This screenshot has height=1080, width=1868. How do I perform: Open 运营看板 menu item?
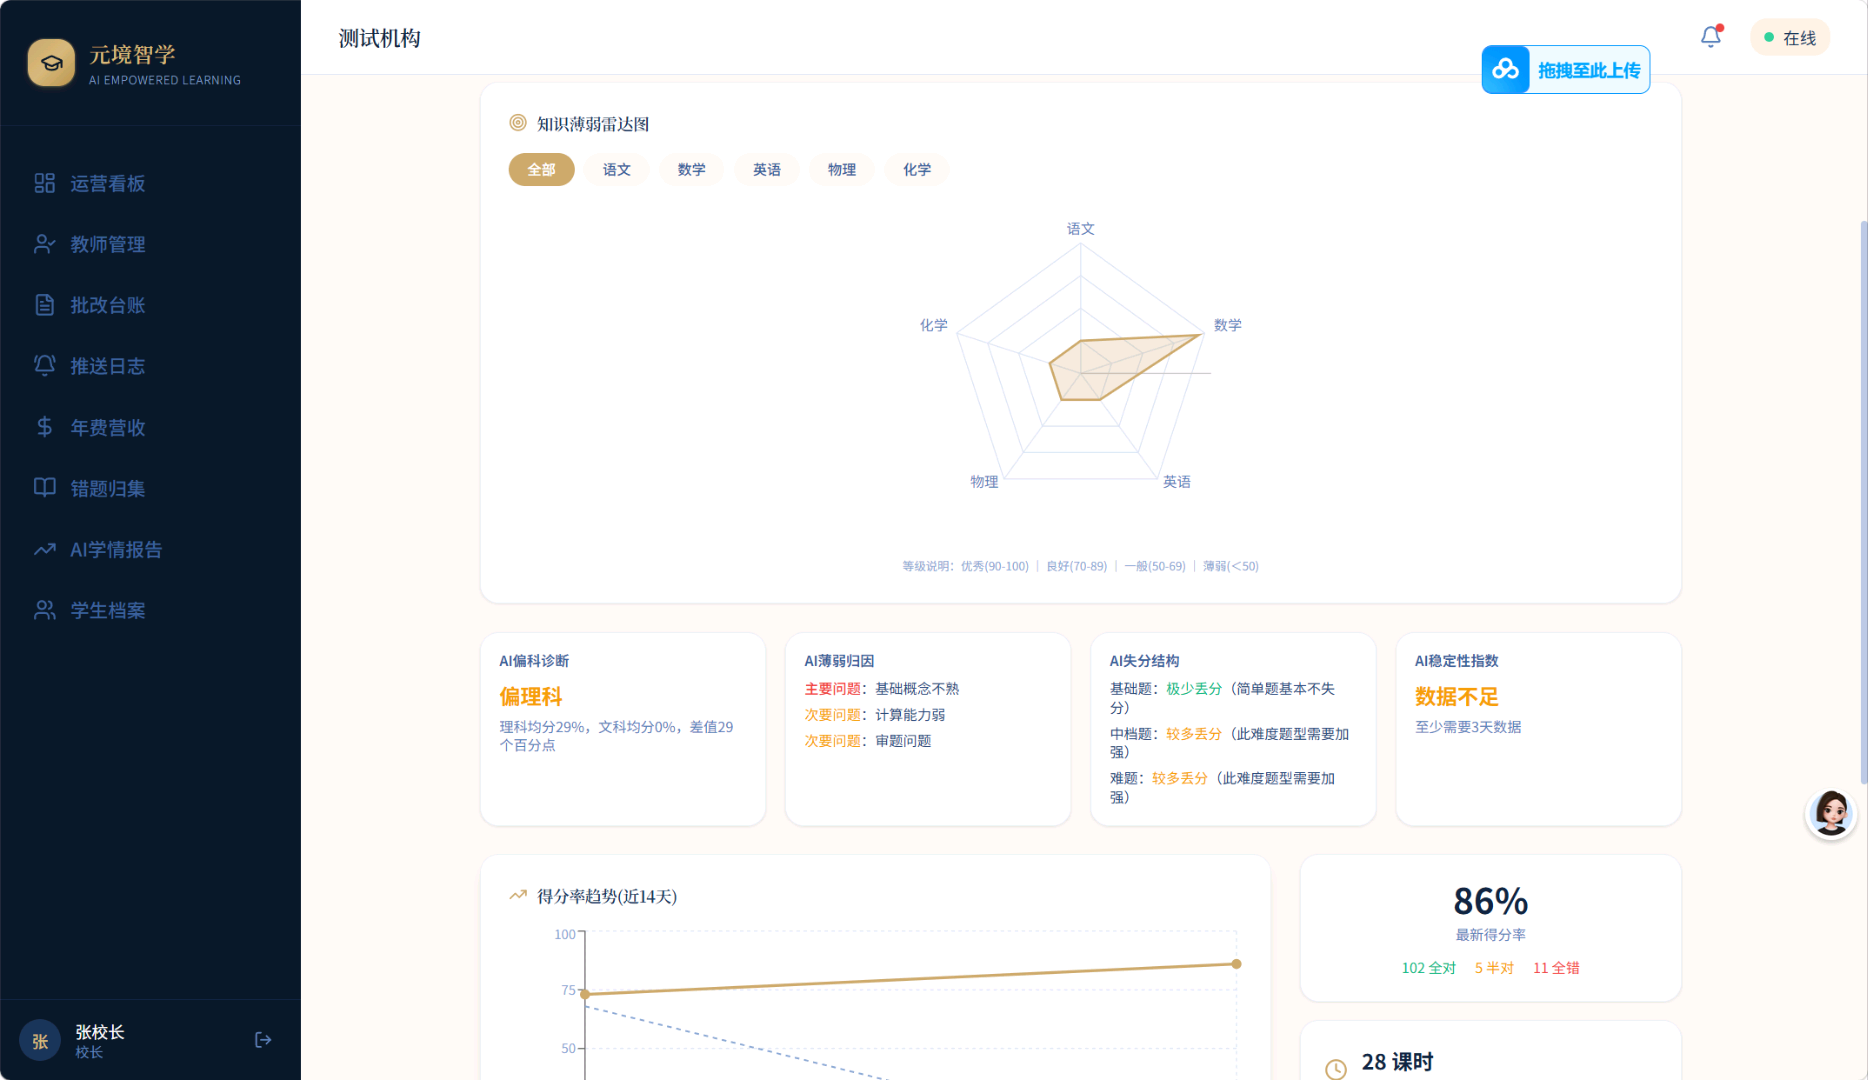(150, 183)
